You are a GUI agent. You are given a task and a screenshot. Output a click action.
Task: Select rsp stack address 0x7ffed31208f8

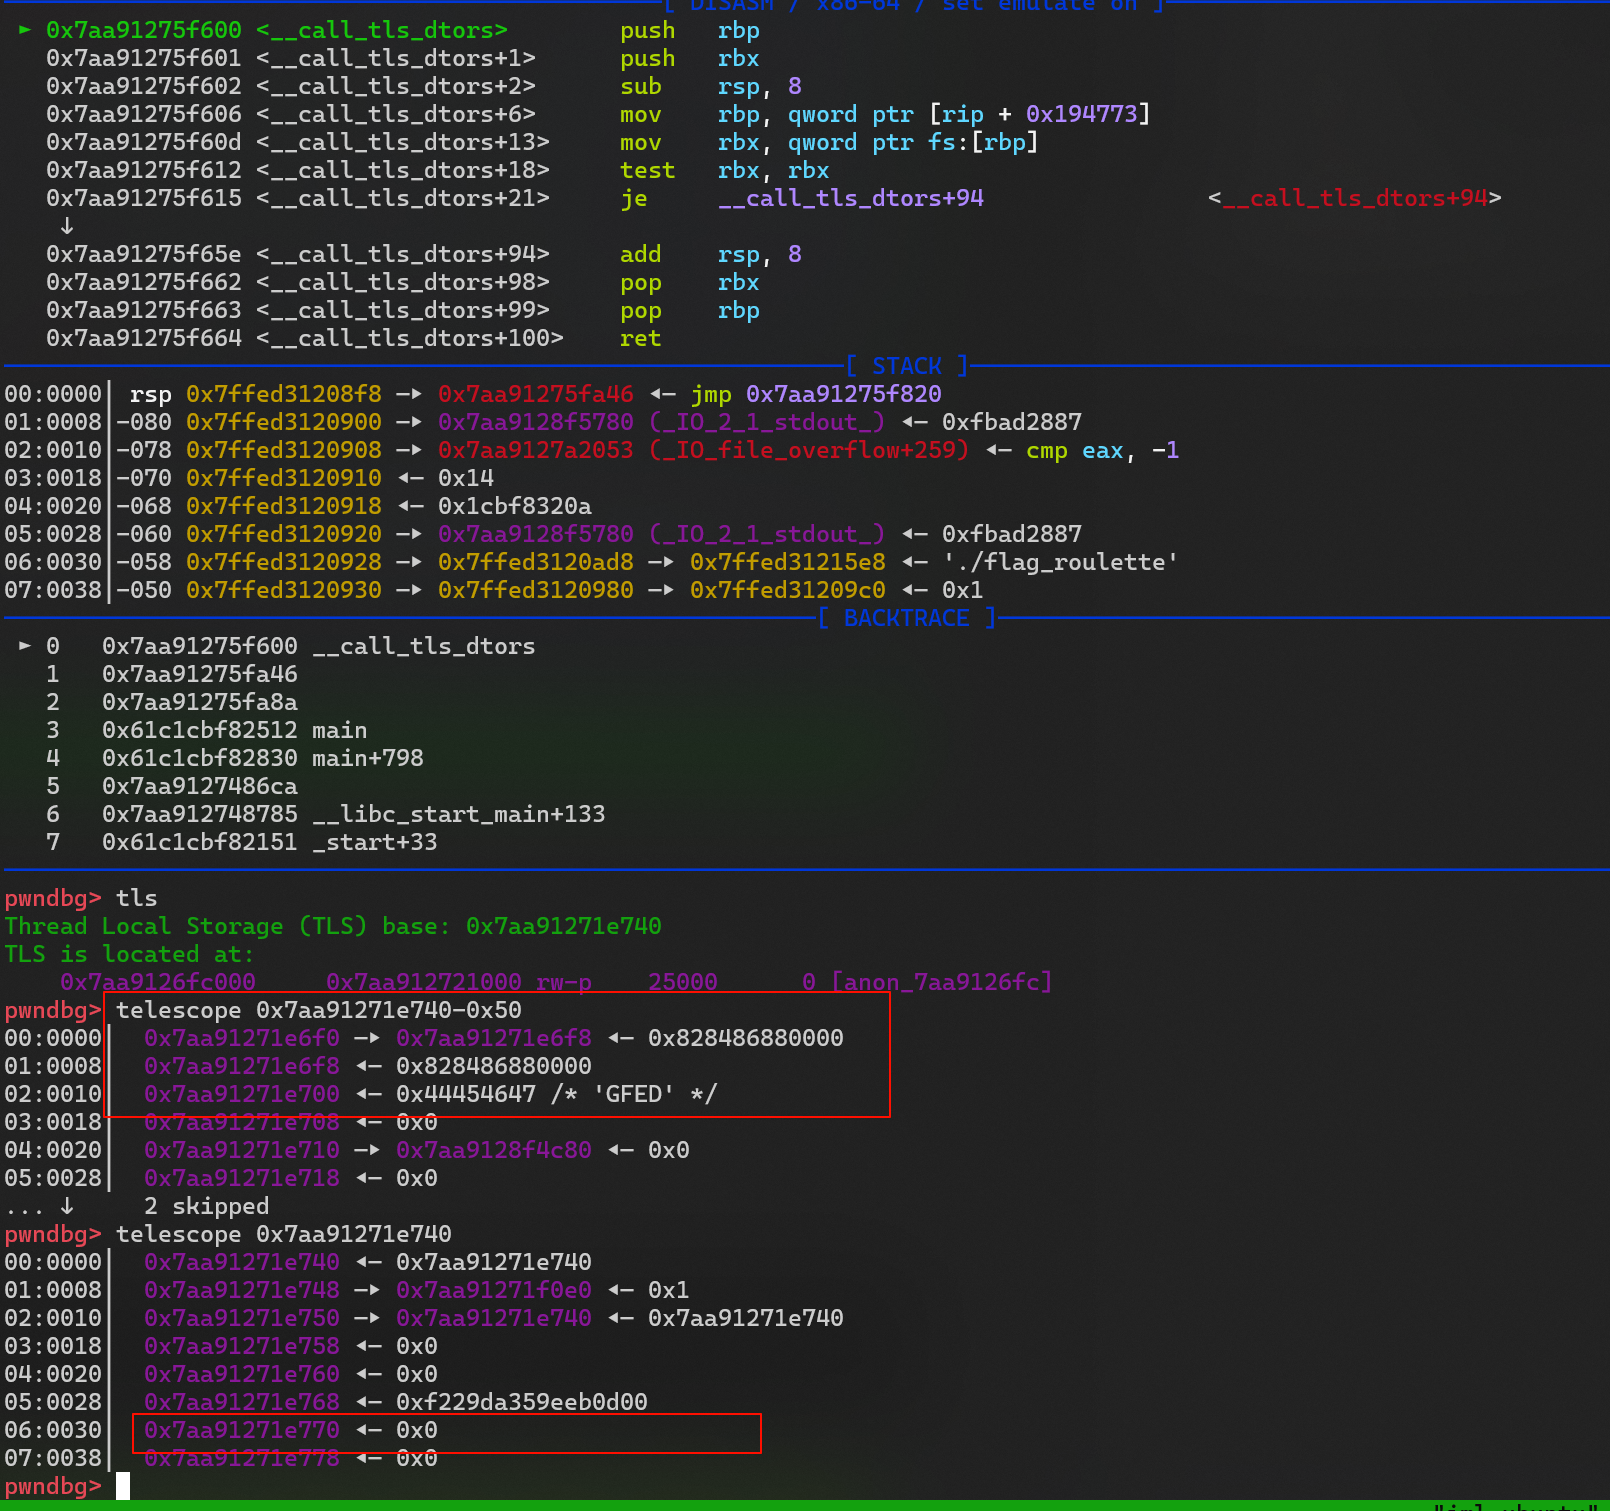284,395
